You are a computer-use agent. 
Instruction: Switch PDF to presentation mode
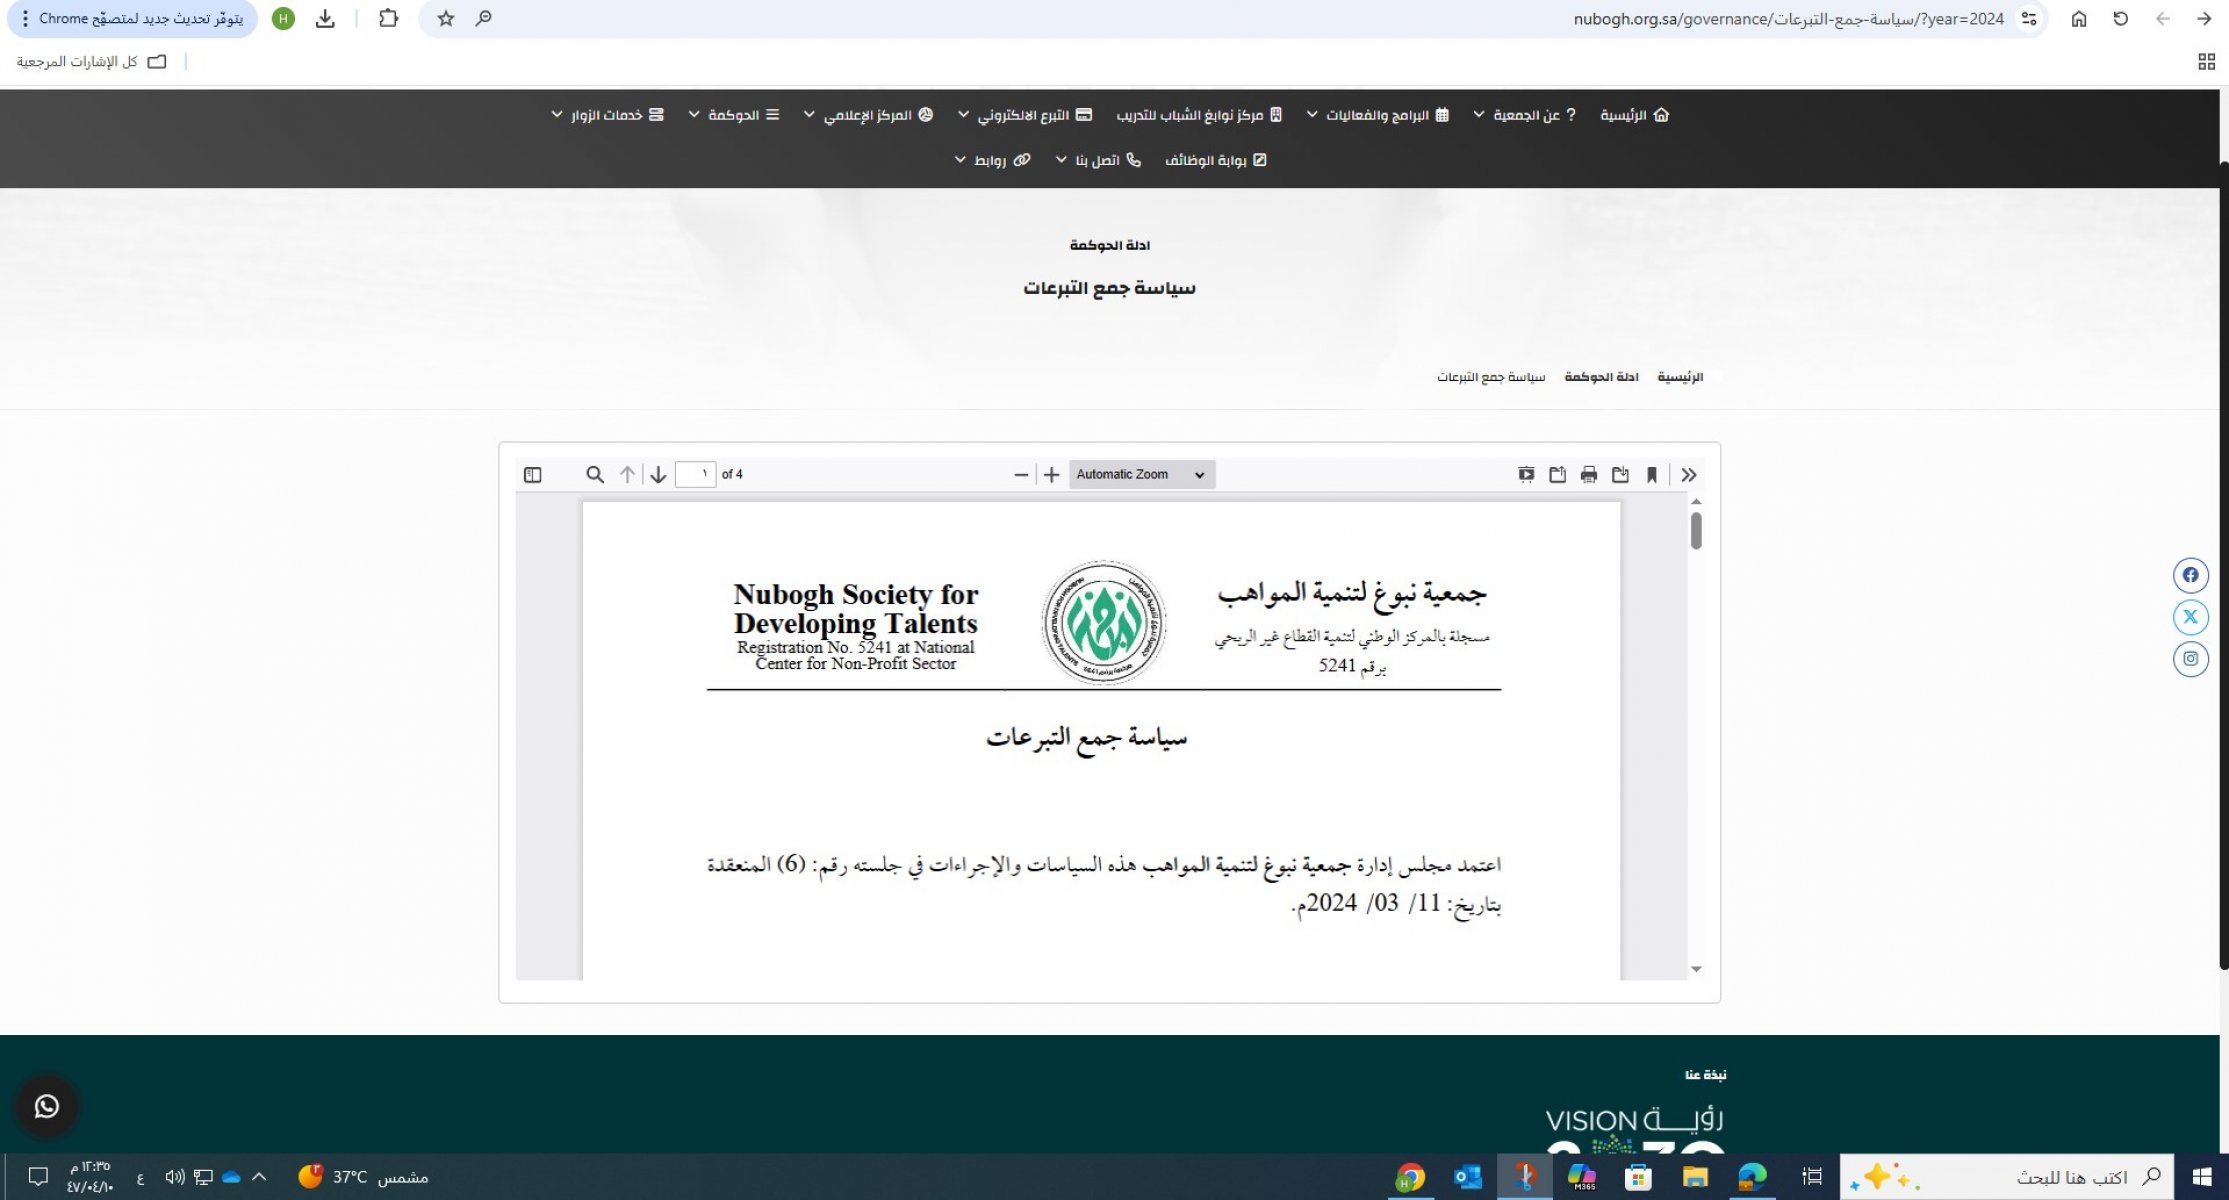(x=1526, y=475)
